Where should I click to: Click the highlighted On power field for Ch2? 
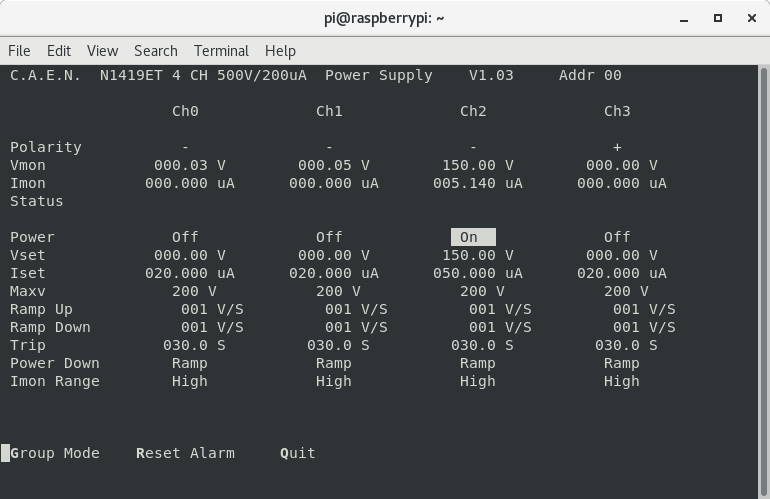(x=472, y=237)
